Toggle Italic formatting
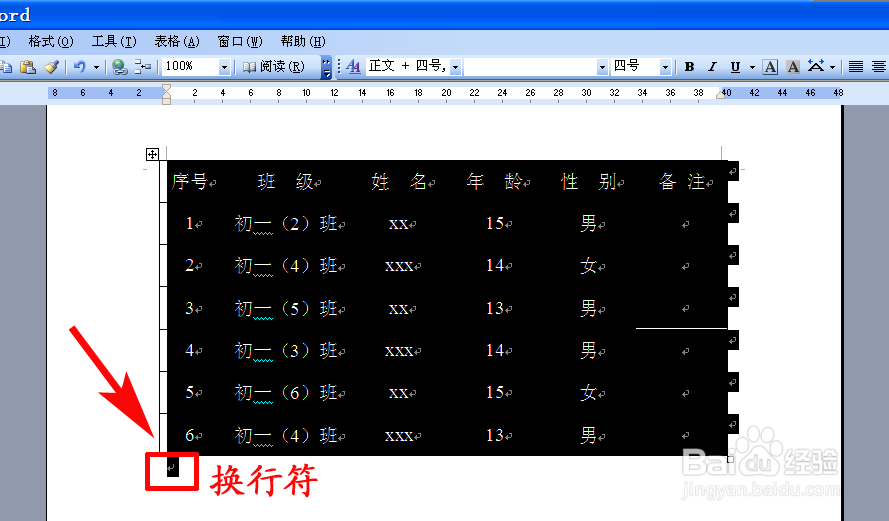The width and height of the screenshot is (889, 521). (712, 67)
